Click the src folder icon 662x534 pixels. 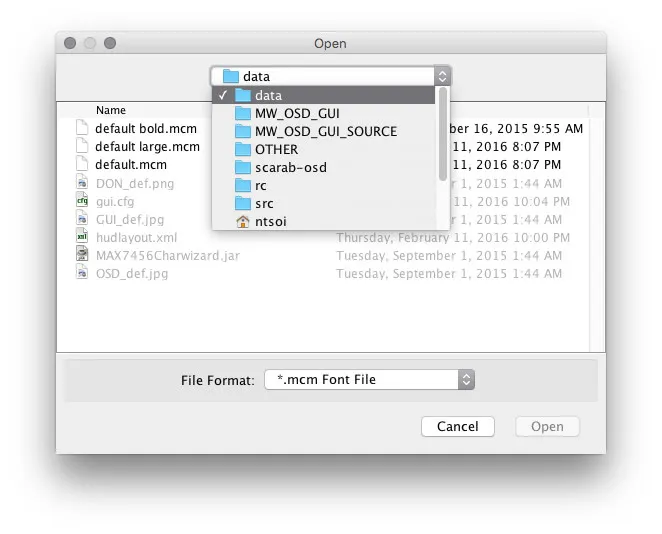(243, 203)
